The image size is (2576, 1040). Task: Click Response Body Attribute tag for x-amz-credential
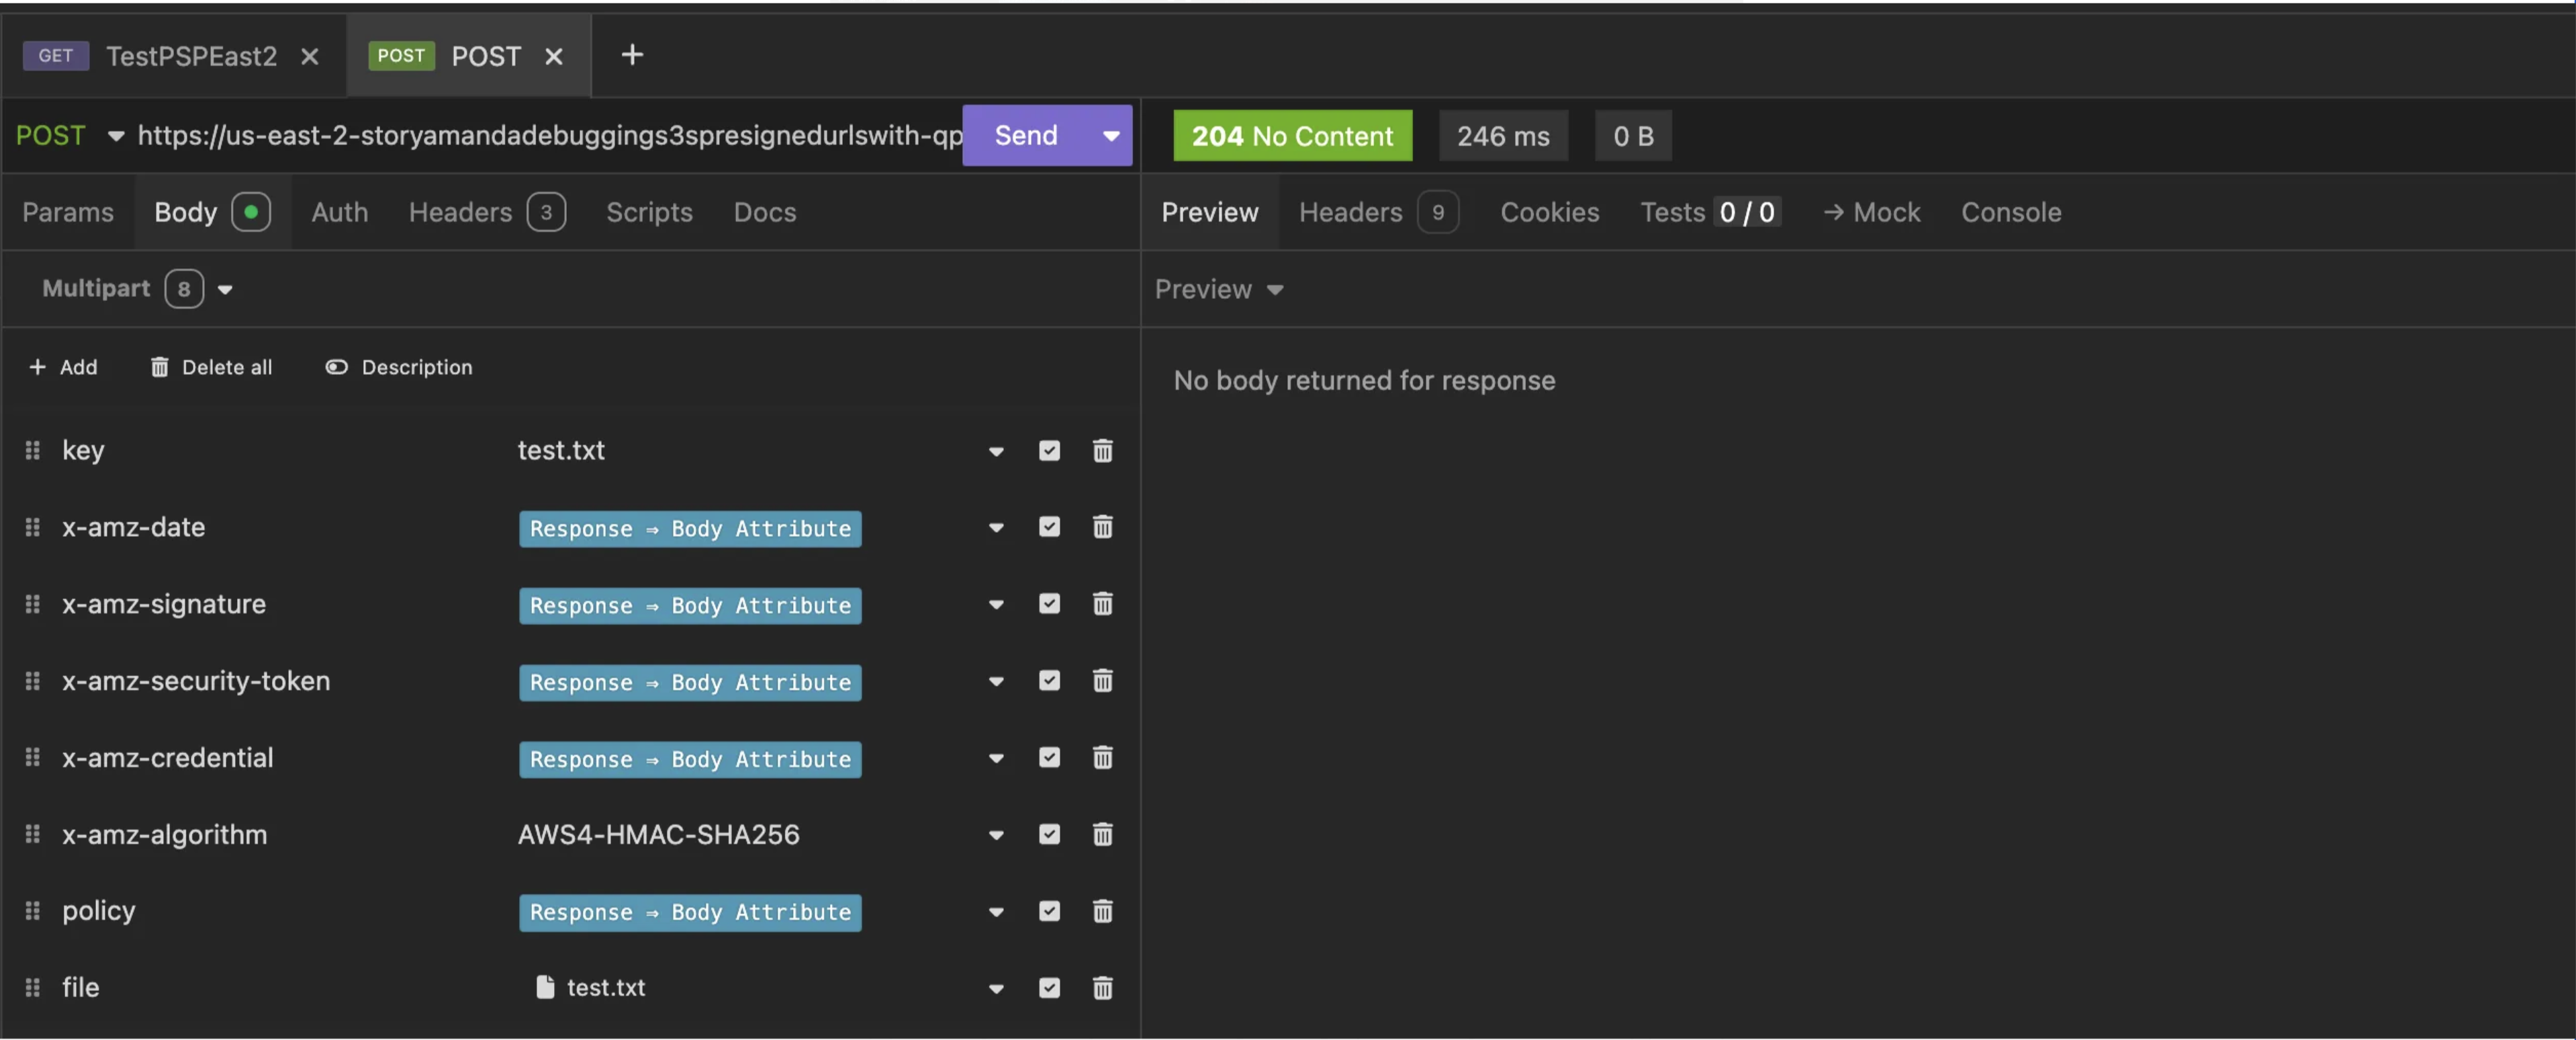690,759
